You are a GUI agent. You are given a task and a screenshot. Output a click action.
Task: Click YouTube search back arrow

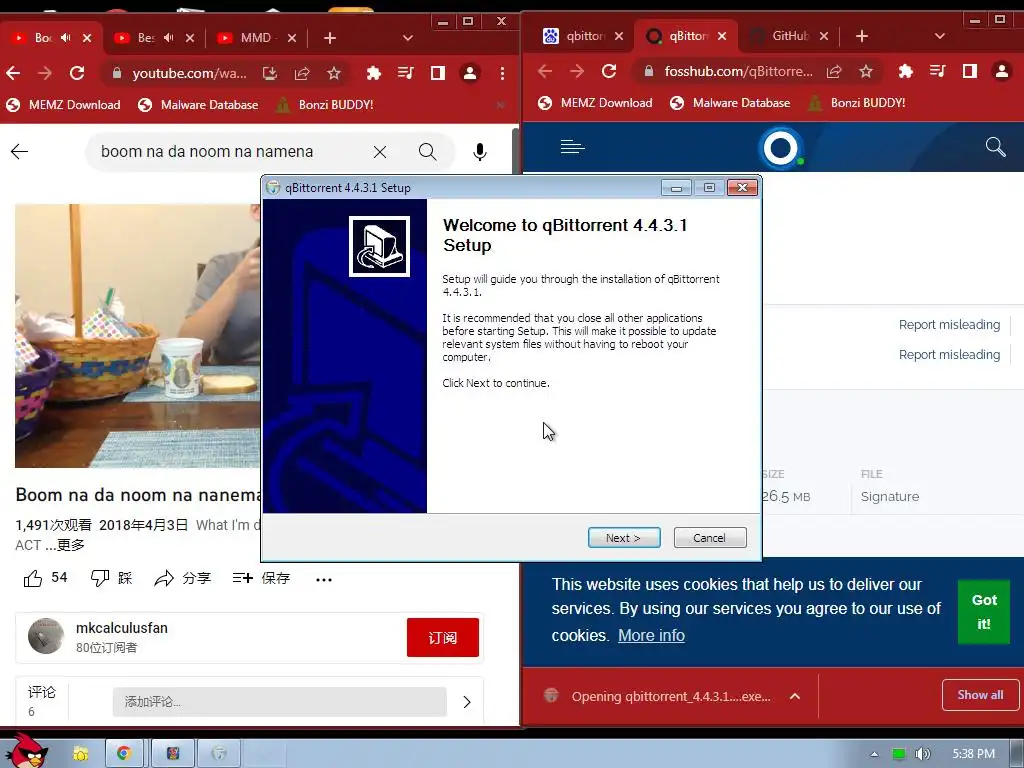[x=20, y=152]
